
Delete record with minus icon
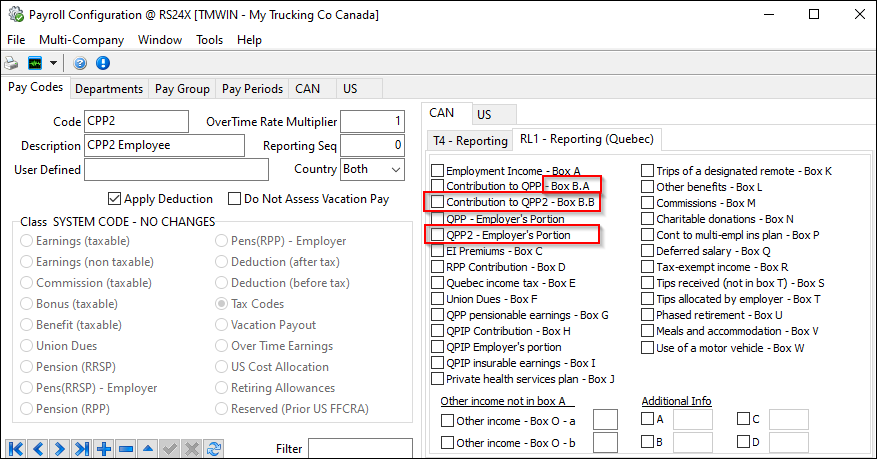tap(126, 449)
